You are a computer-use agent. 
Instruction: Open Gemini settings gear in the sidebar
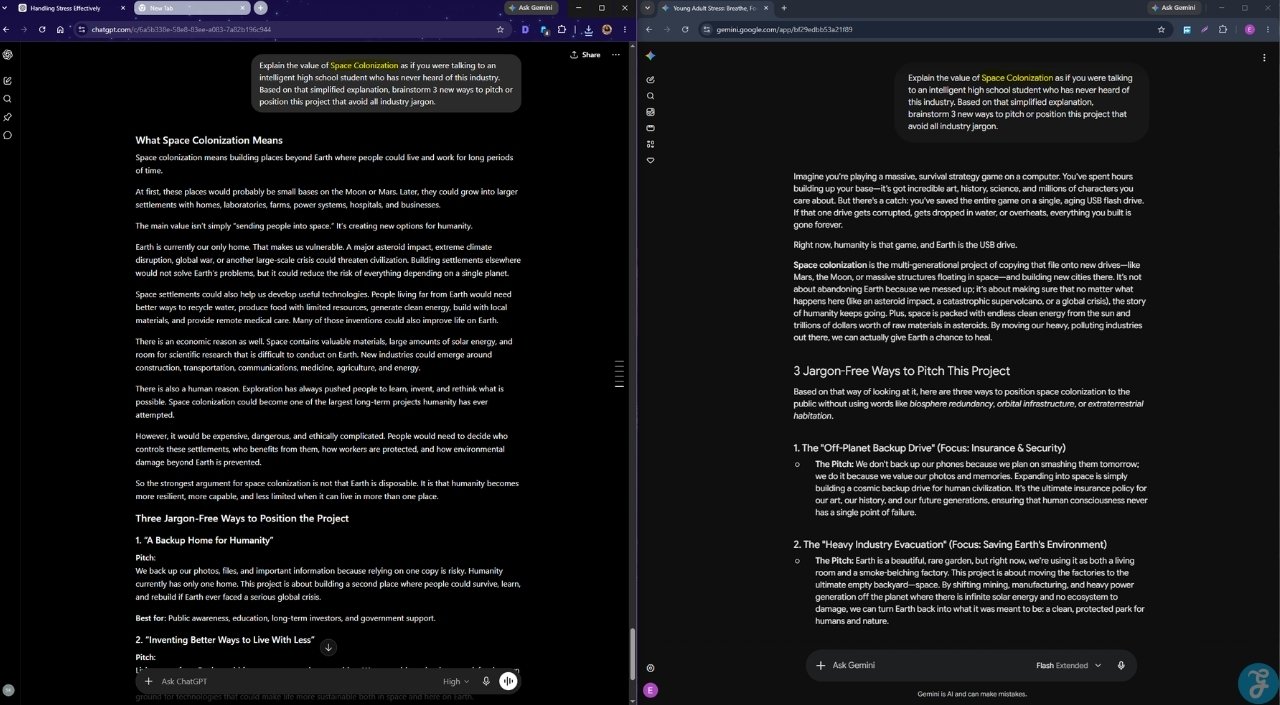650,668
